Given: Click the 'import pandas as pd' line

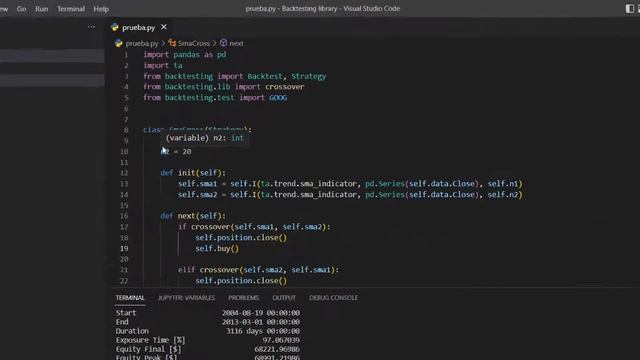Looking at the screenshot, I should click(x=184, y=55).
